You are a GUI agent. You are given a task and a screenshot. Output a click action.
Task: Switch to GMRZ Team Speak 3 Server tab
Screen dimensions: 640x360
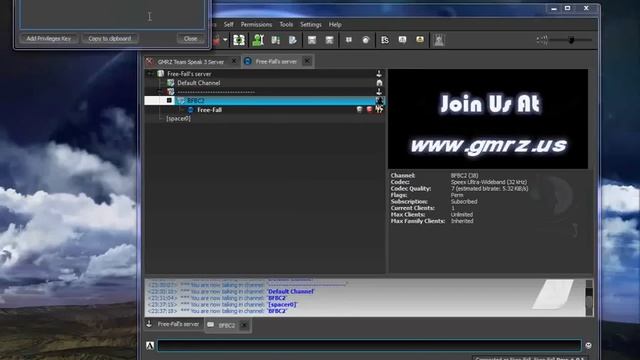coord(191,62)
